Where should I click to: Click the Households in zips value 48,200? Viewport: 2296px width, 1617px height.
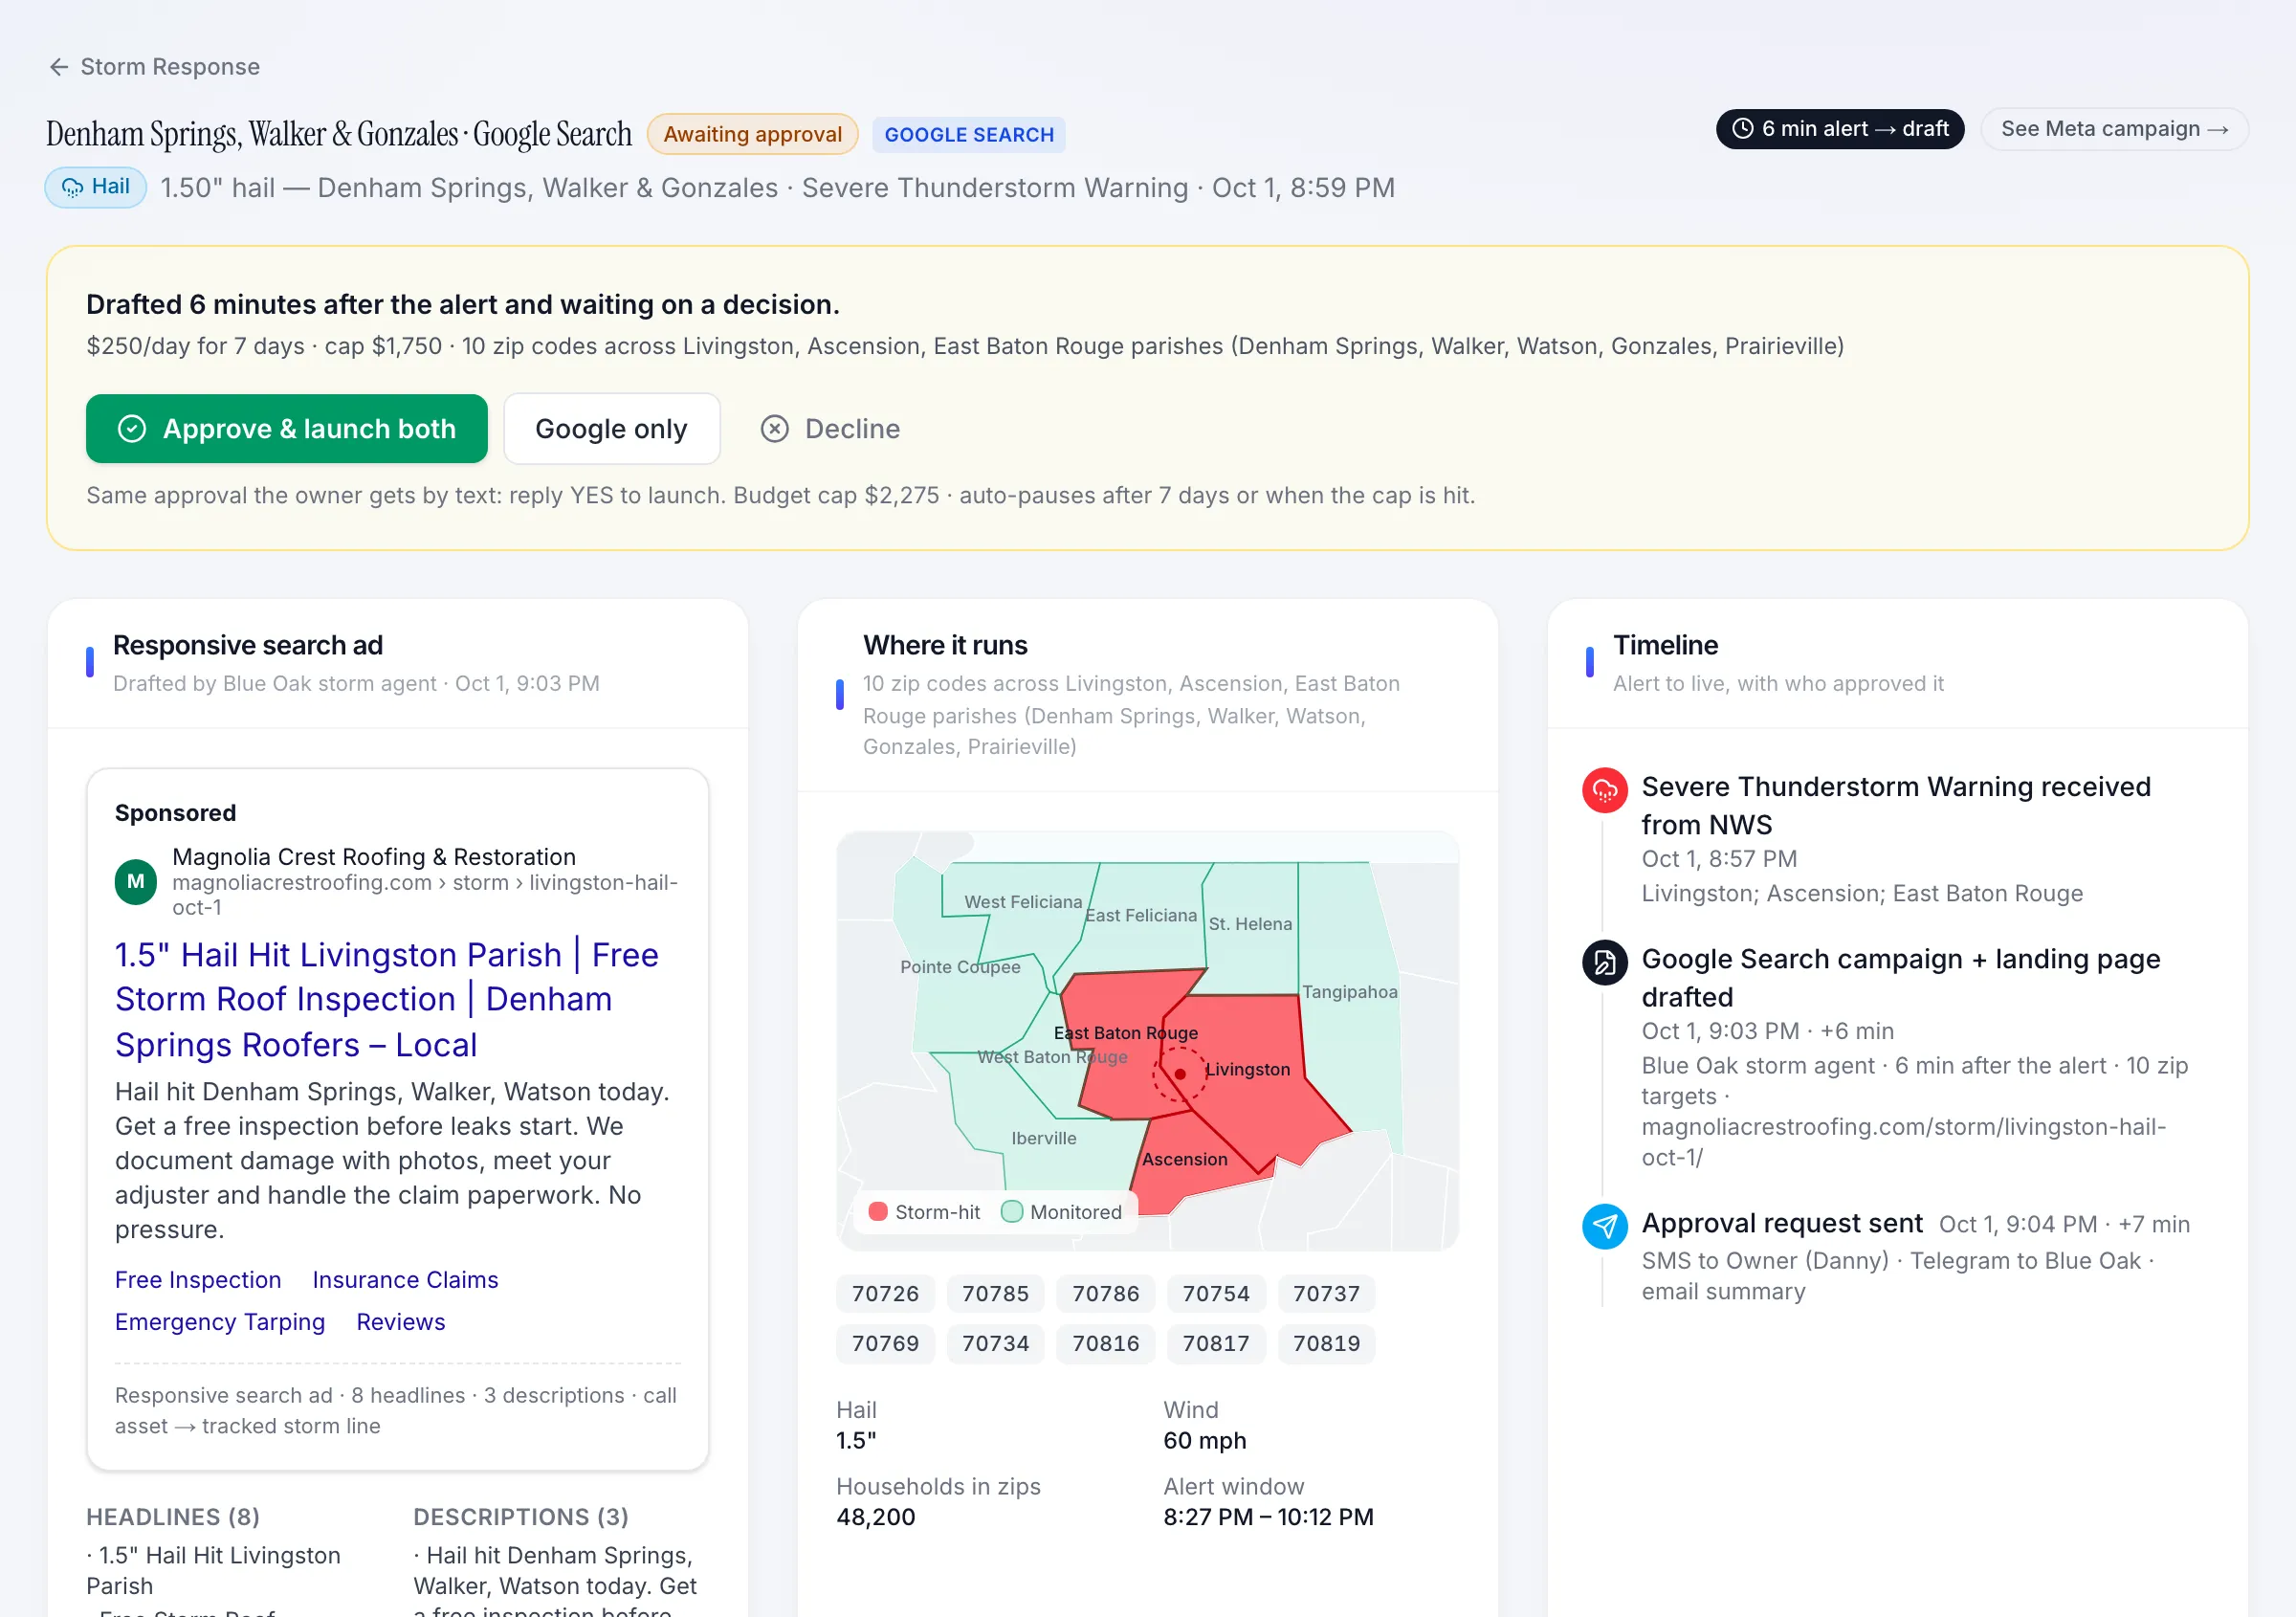click(875, 1517)
